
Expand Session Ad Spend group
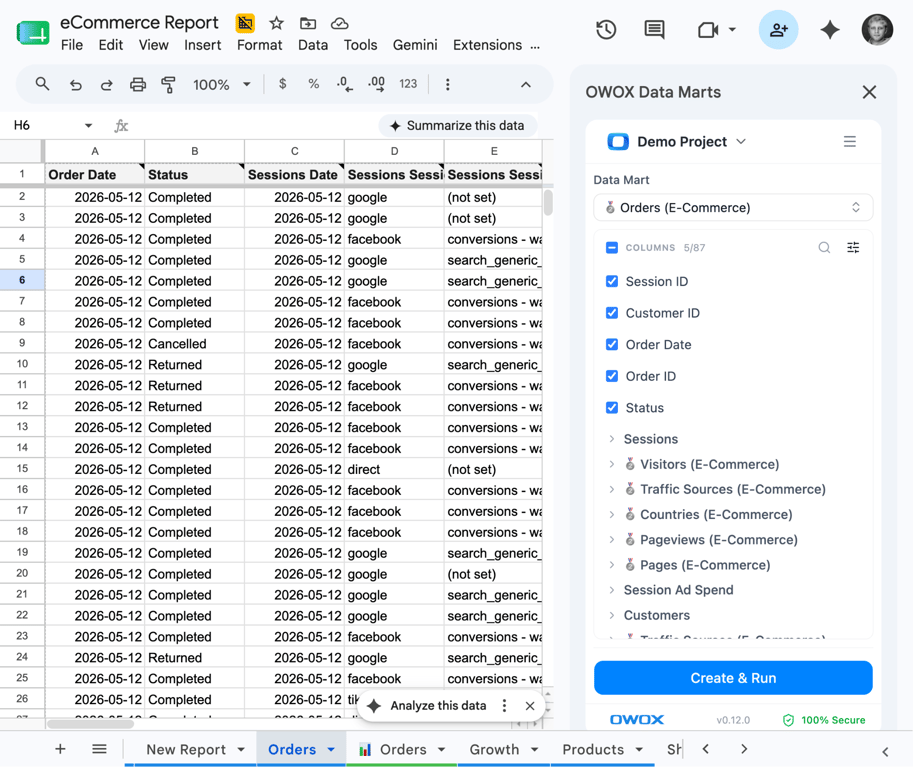tap(611, 590)
